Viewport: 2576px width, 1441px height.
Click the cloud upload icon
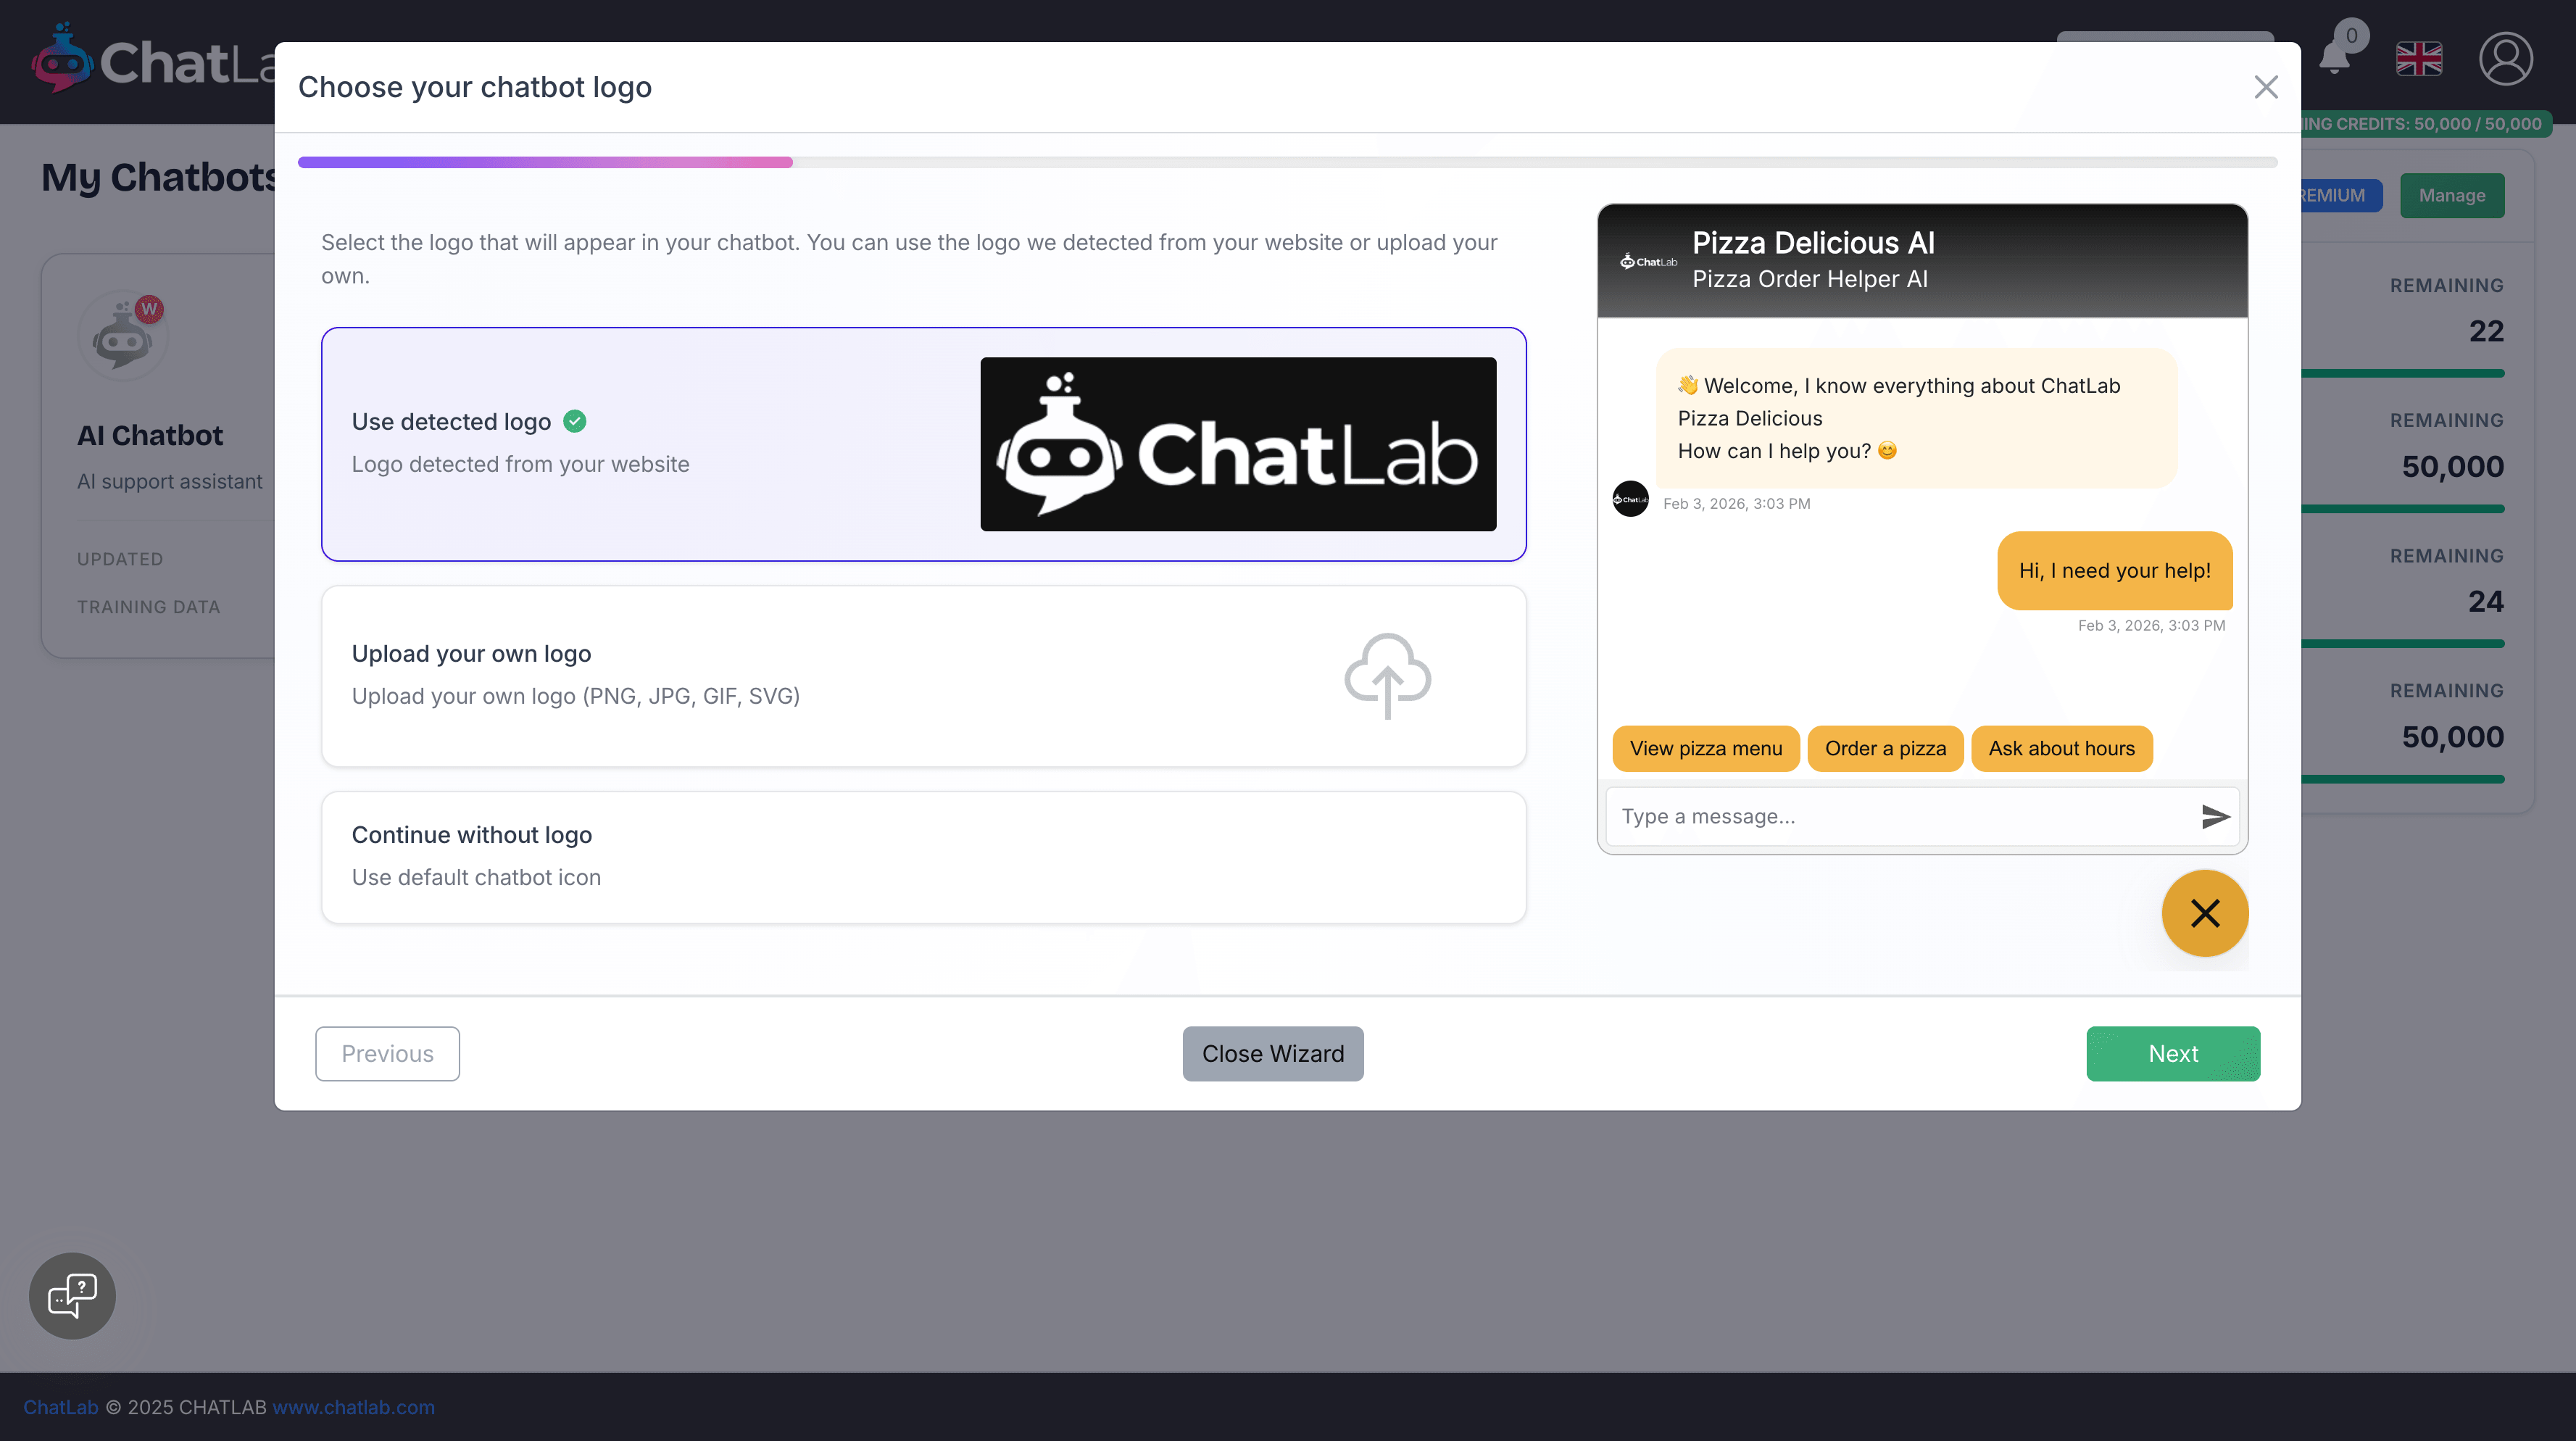(x=1387, y=676)
